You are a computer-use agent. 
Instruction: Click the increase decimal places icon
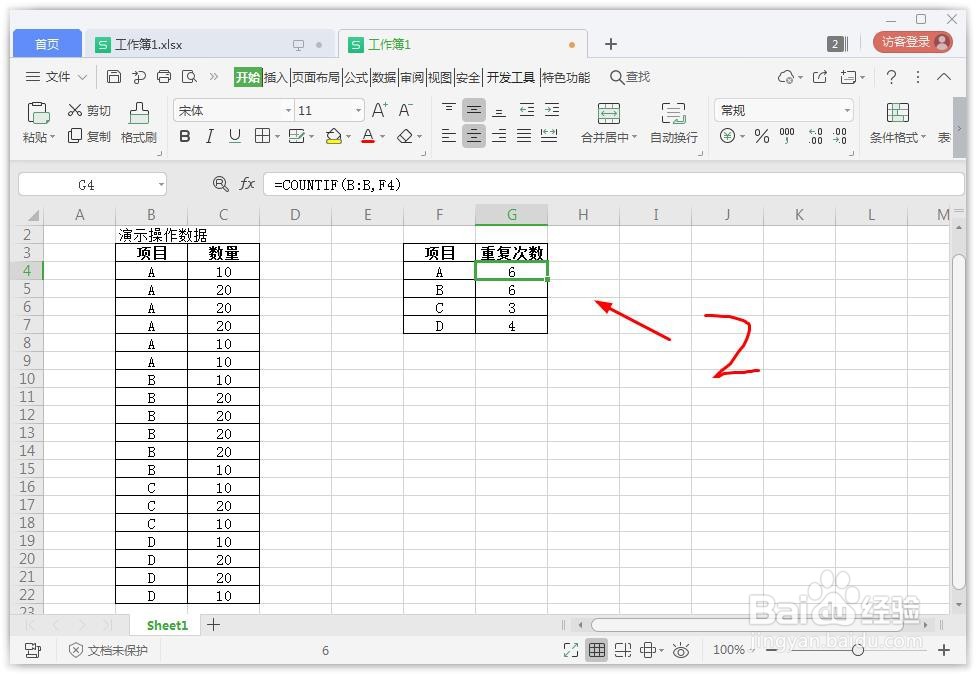click(815, 136)
